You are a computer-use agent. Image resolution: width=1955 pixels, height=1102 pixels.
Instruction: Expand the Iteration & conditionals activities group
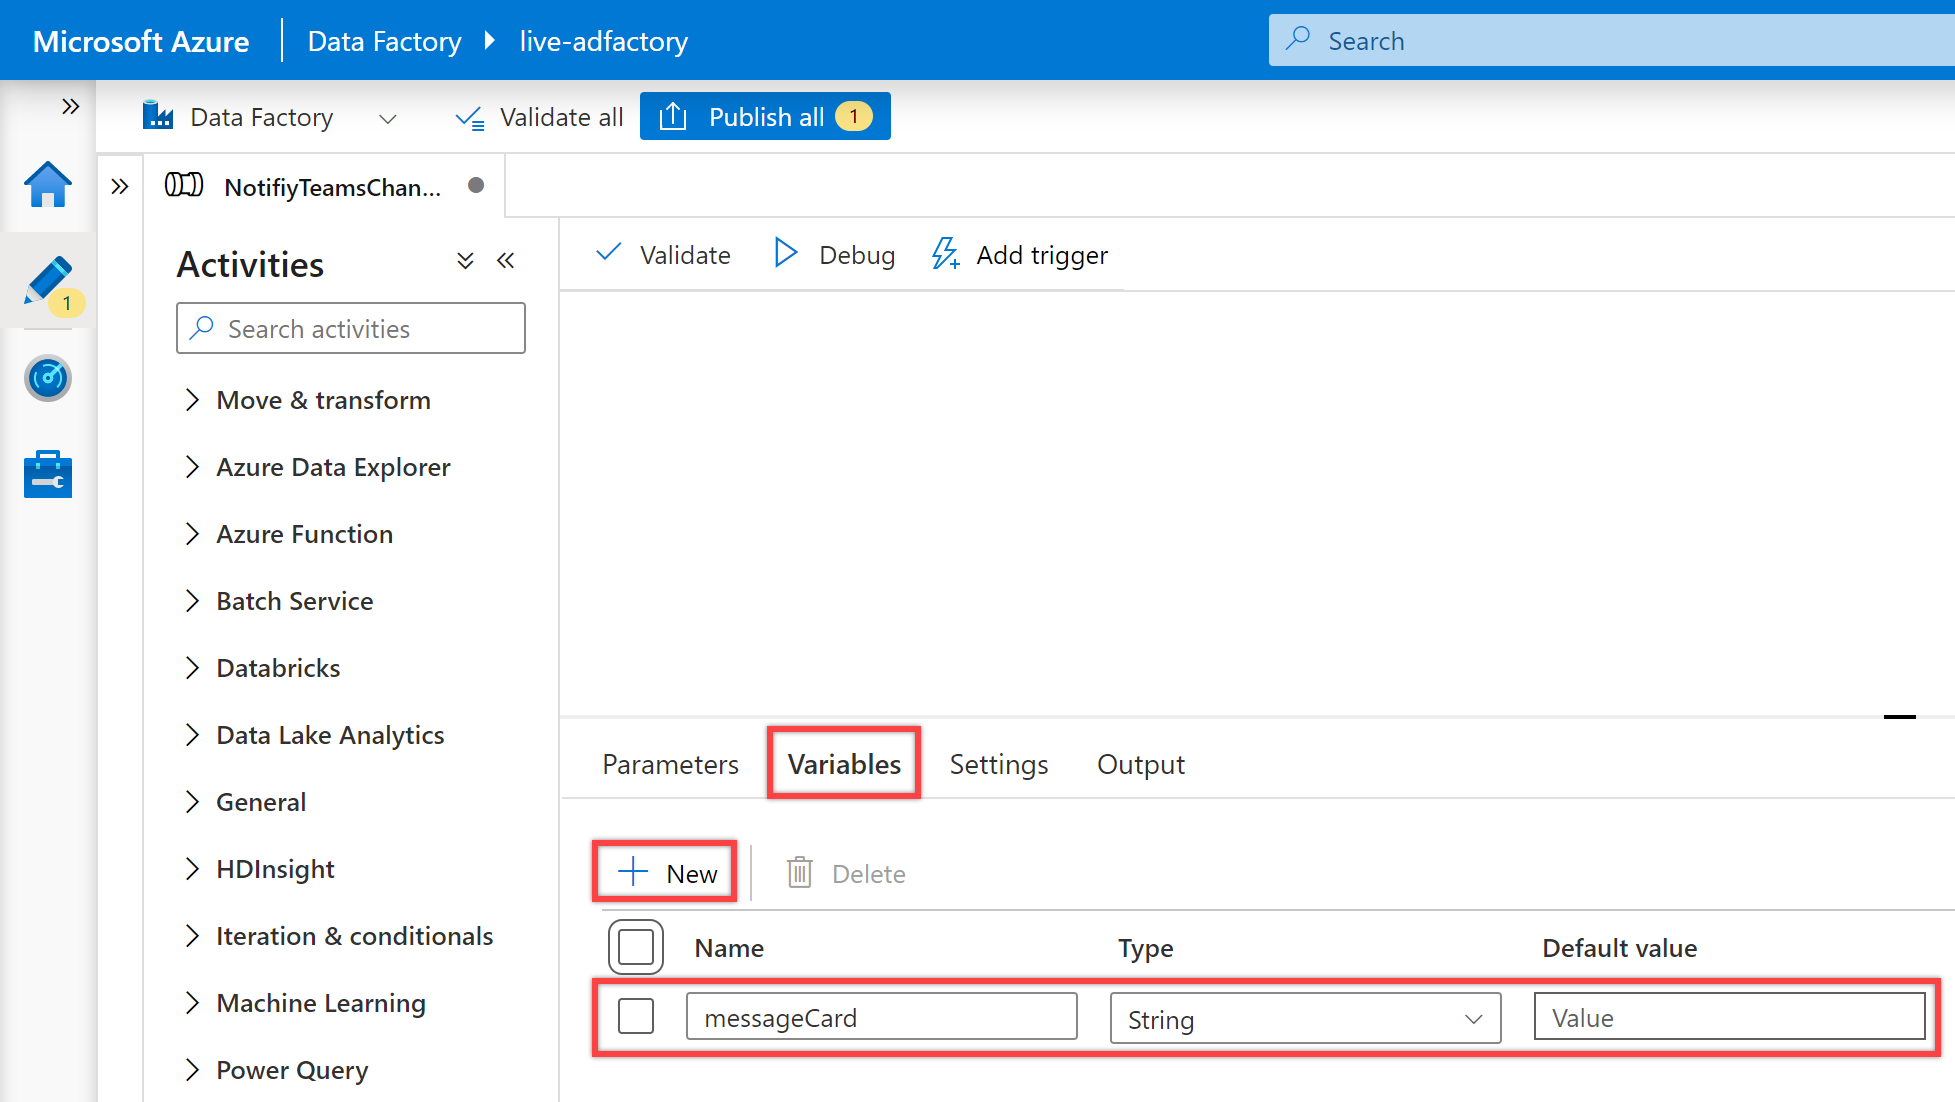[193, 936]
